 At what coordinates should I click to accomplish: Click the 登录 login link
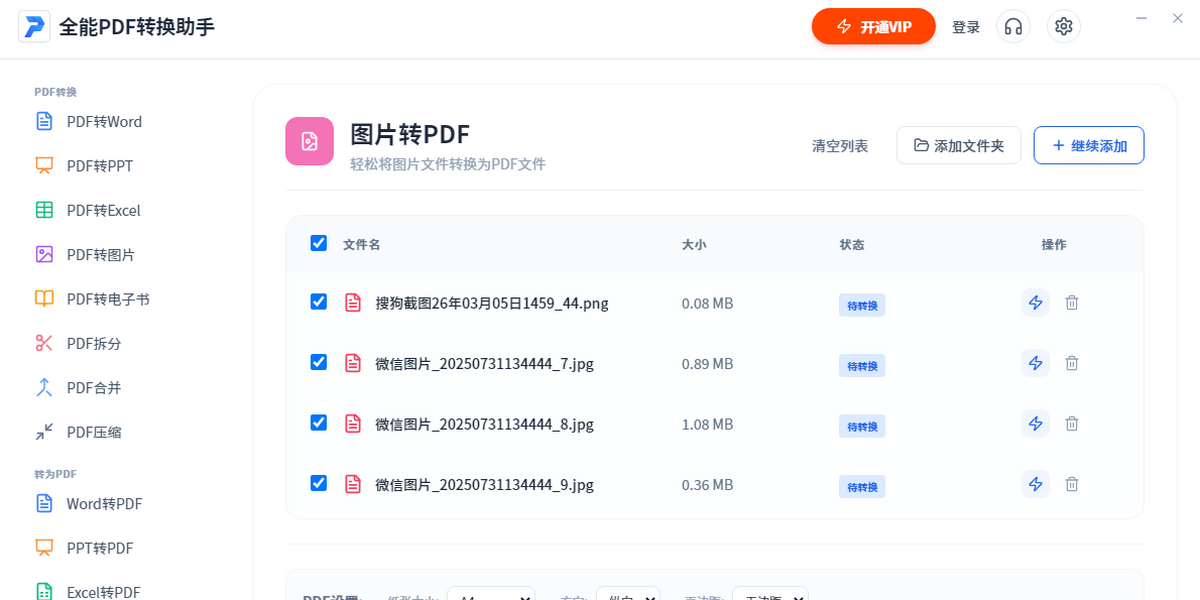coord(966,27)
